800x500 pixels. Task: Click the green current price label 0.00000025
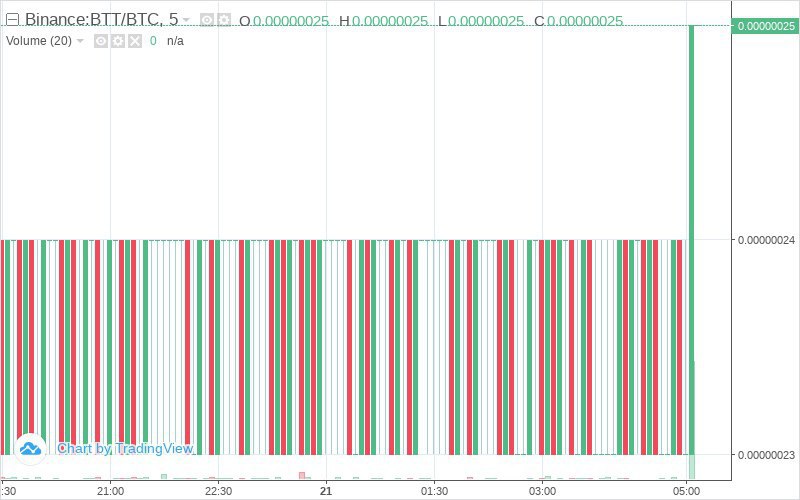coord(765,26)
